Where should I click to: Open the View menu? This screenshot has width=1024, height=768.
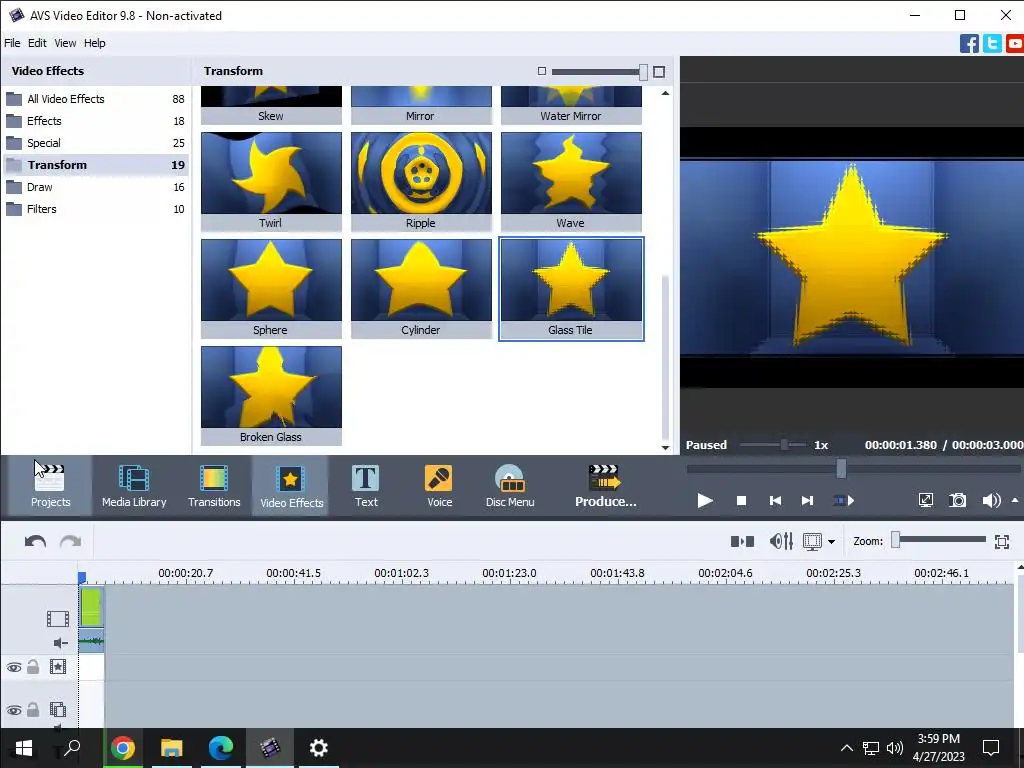[x=65, y=43]
